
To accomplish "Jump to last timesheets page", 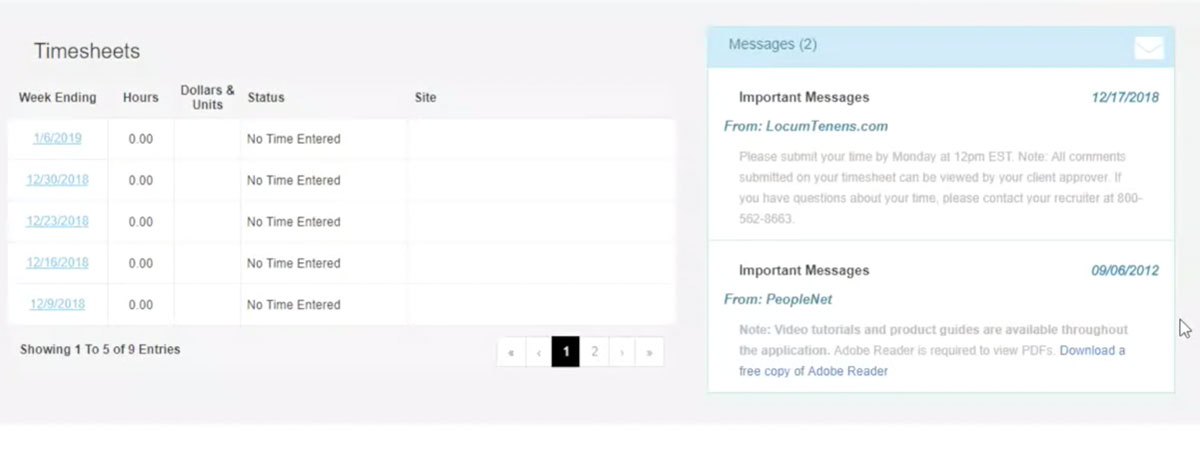I will 649,352.
